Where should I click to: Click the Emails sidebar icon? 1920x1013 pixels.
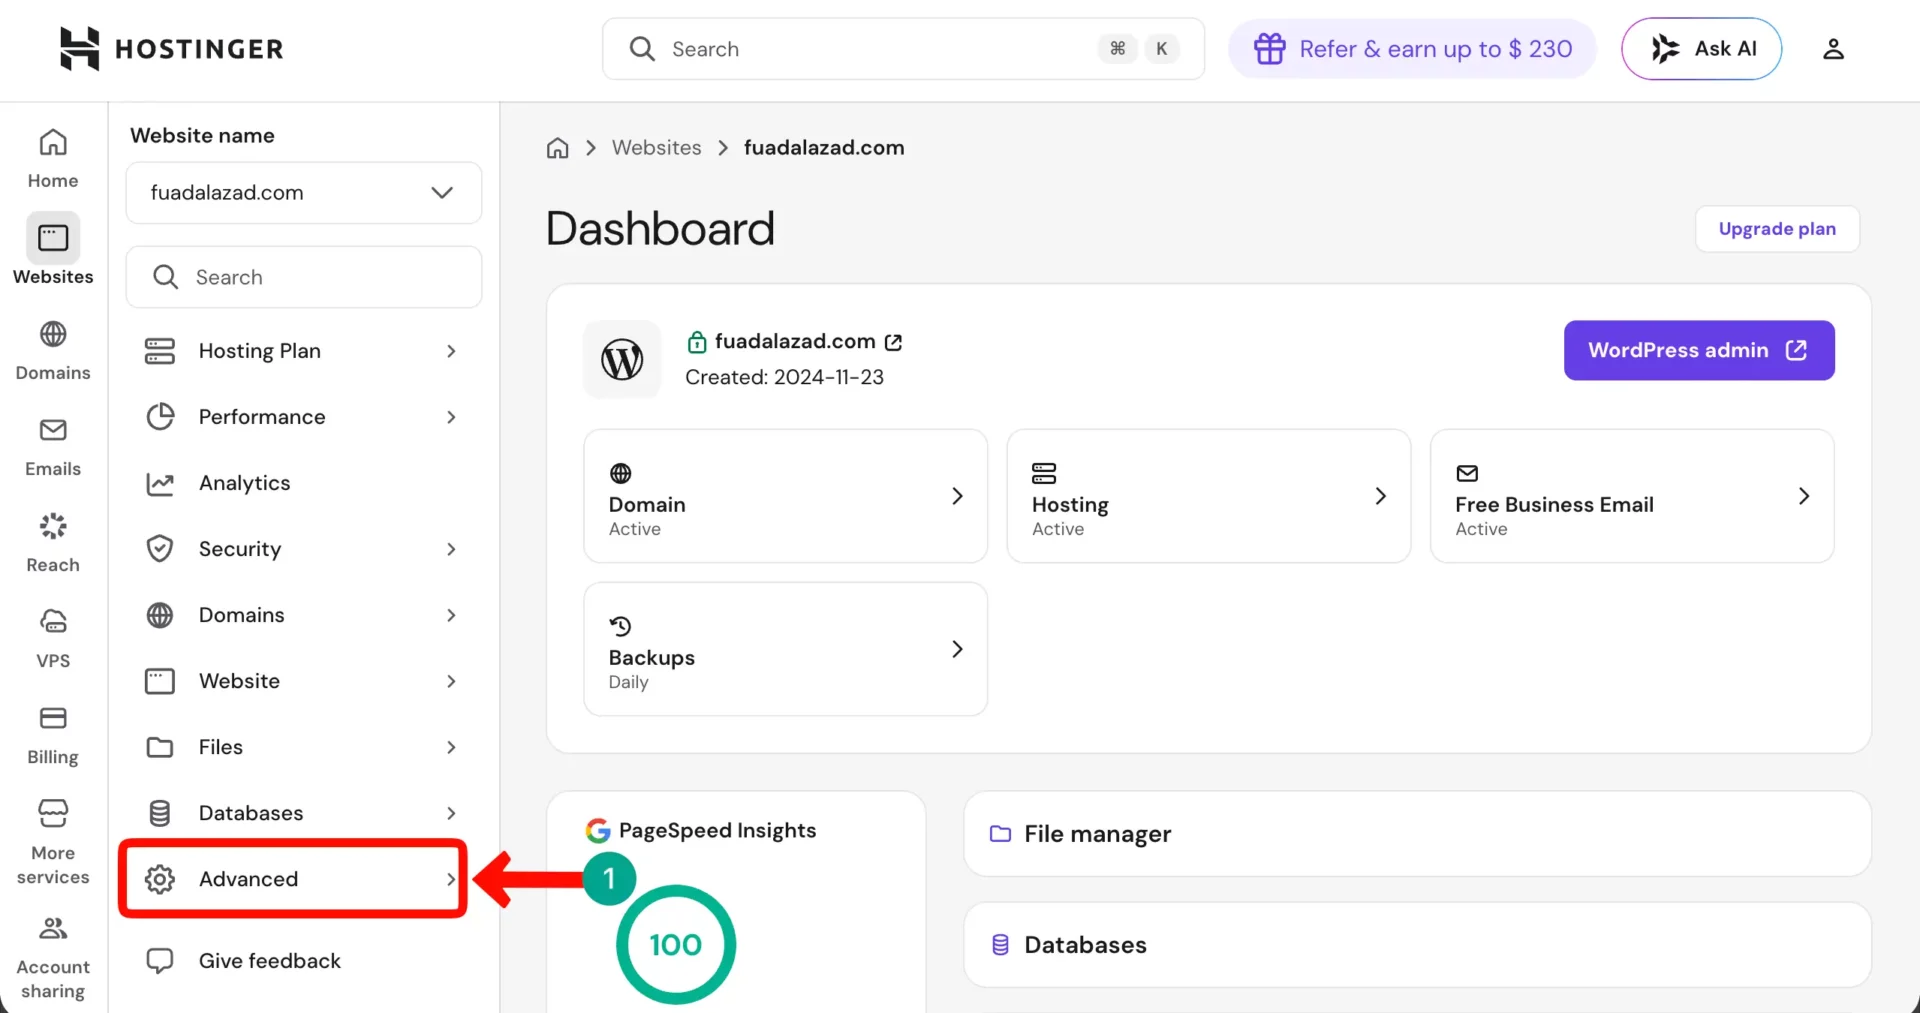[x=53, y=446]
